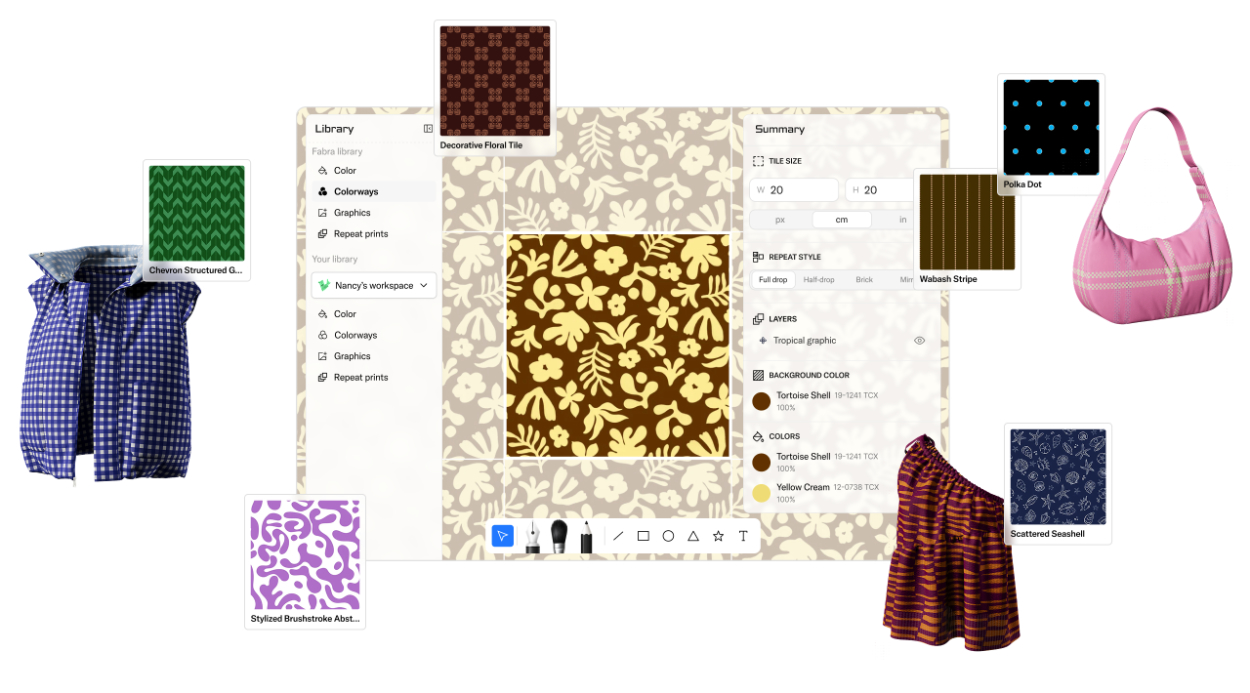Expand the Nancy's workspace dropdown
Image resolution: width=1250 pixels, height=693 pixels.
click(x=374, y=285)
